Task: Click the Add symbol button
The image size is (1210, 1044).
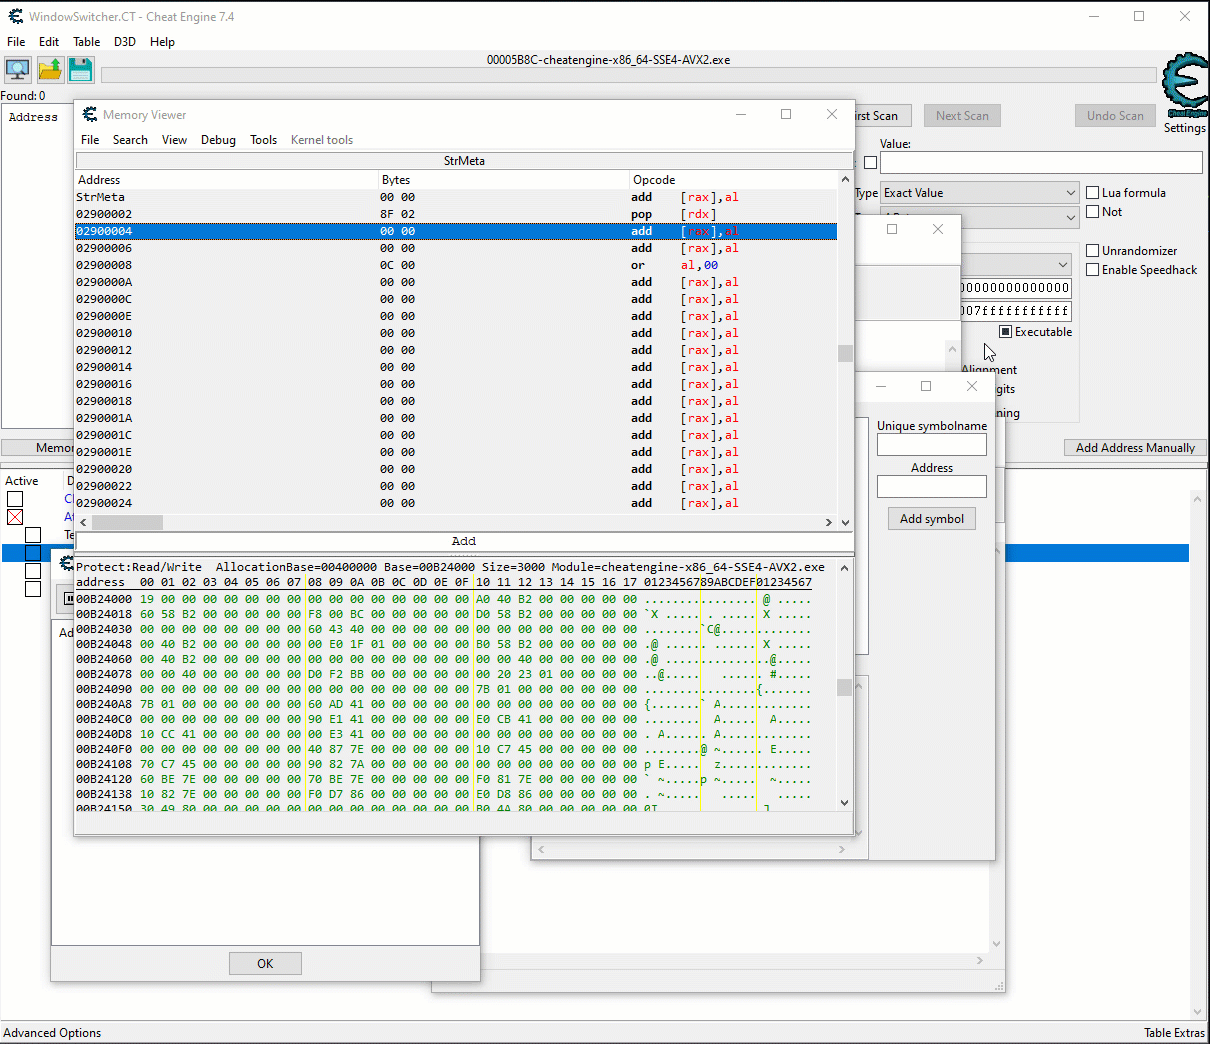Action: pos(932,519)
